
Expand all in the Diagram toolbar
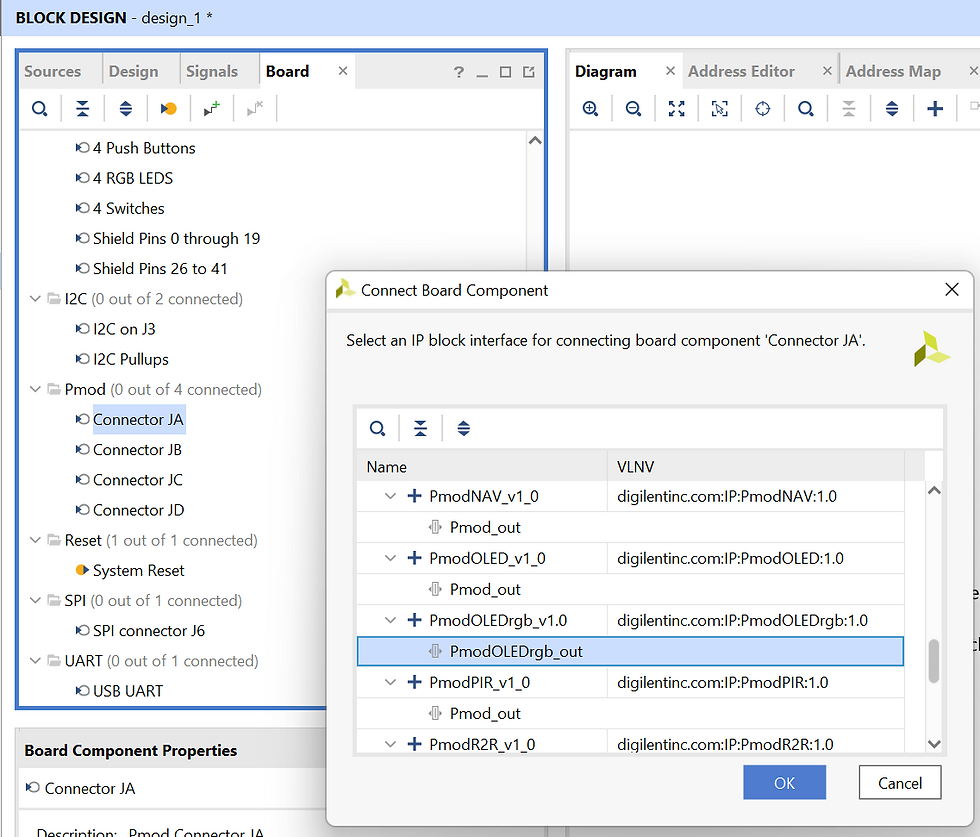point(892,109)
